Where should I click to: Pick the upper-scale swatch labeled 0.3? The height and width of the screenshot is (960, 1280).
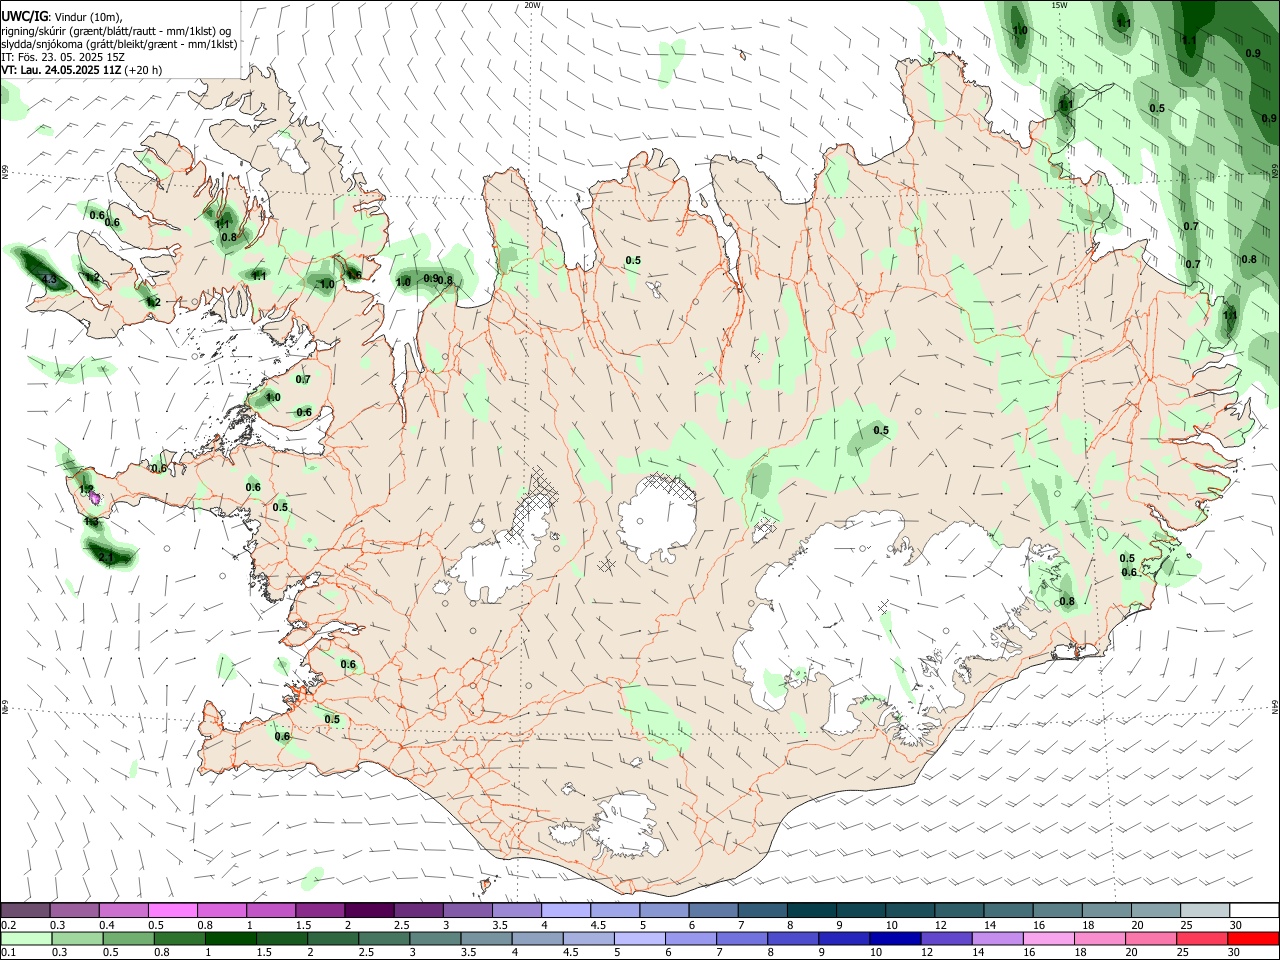(74, 910)
